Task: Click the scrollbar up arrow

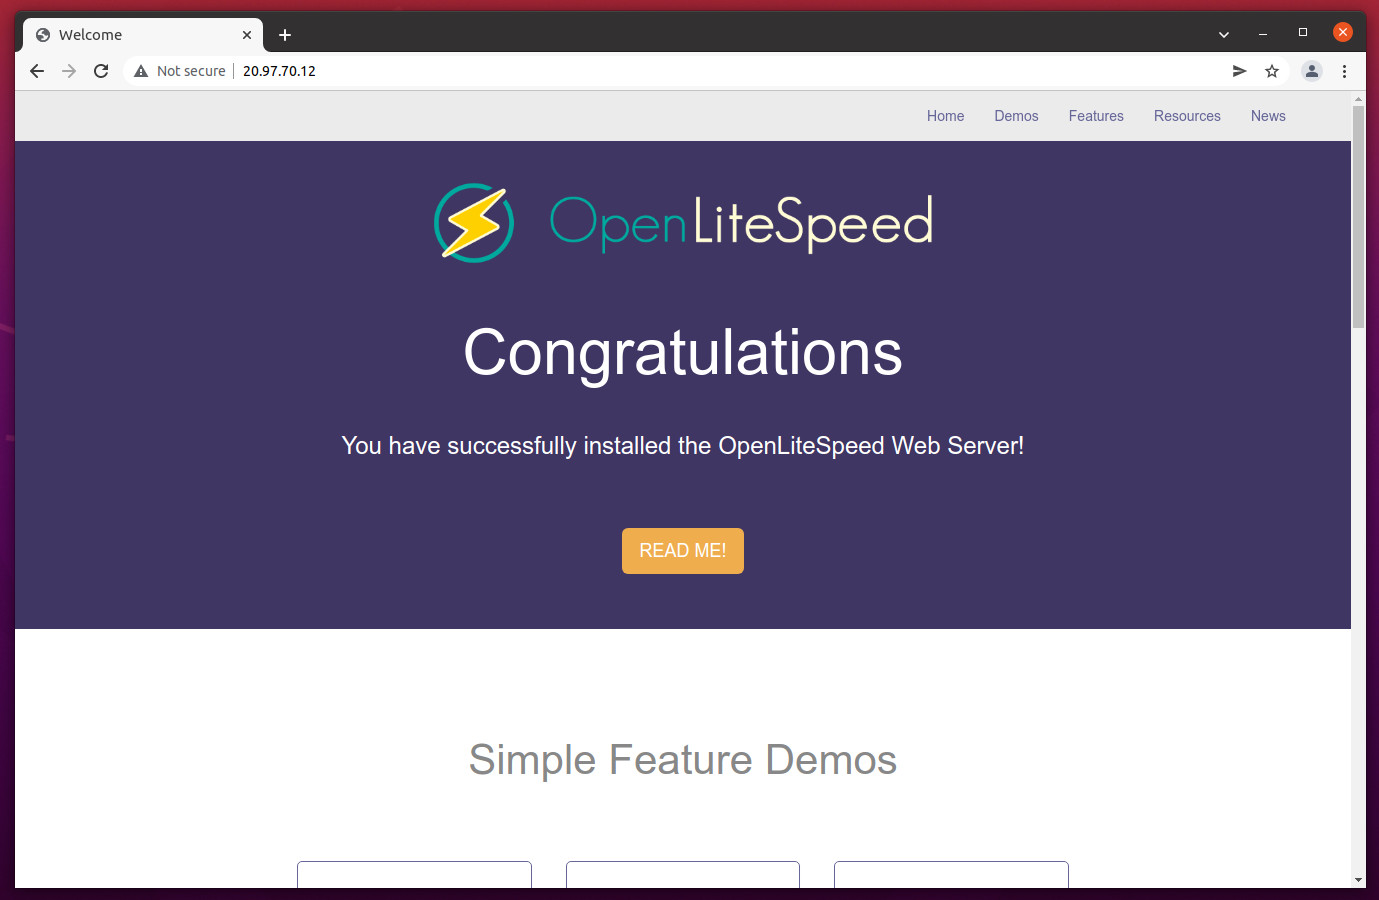Action: pyautogui.click(x=1358, y=99)
